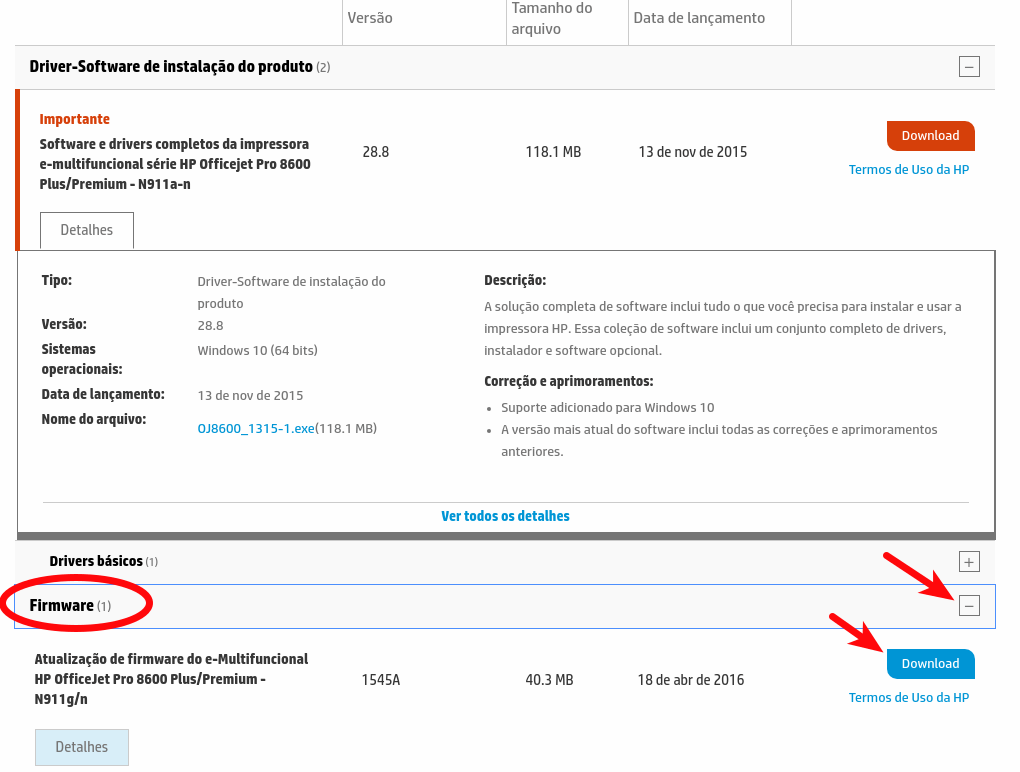Screen dimensions: 1020x772
Task: Click the Importante label
Action: click(74, 119)
